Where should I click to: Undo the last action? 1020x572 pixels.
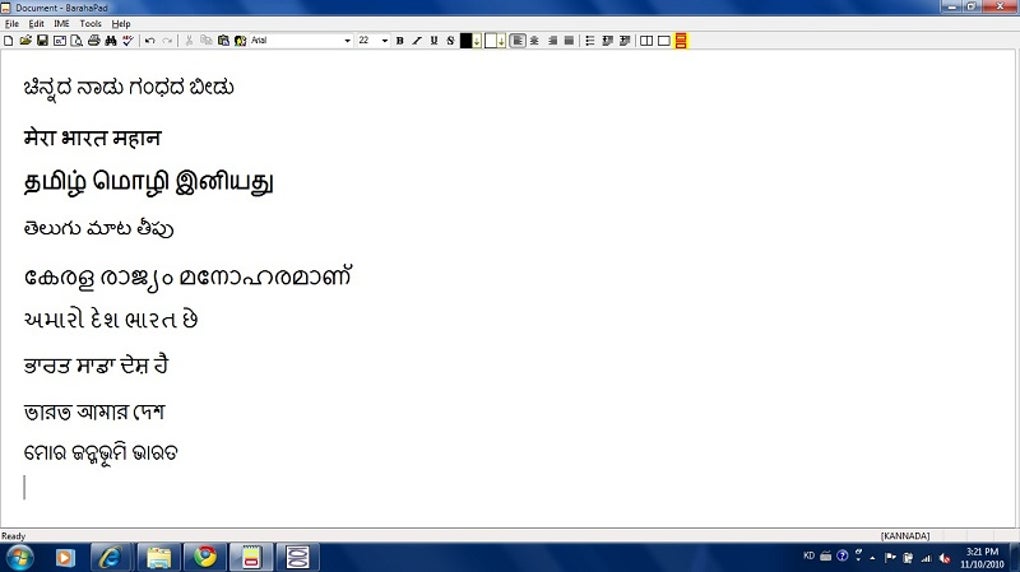pos(150,40)
